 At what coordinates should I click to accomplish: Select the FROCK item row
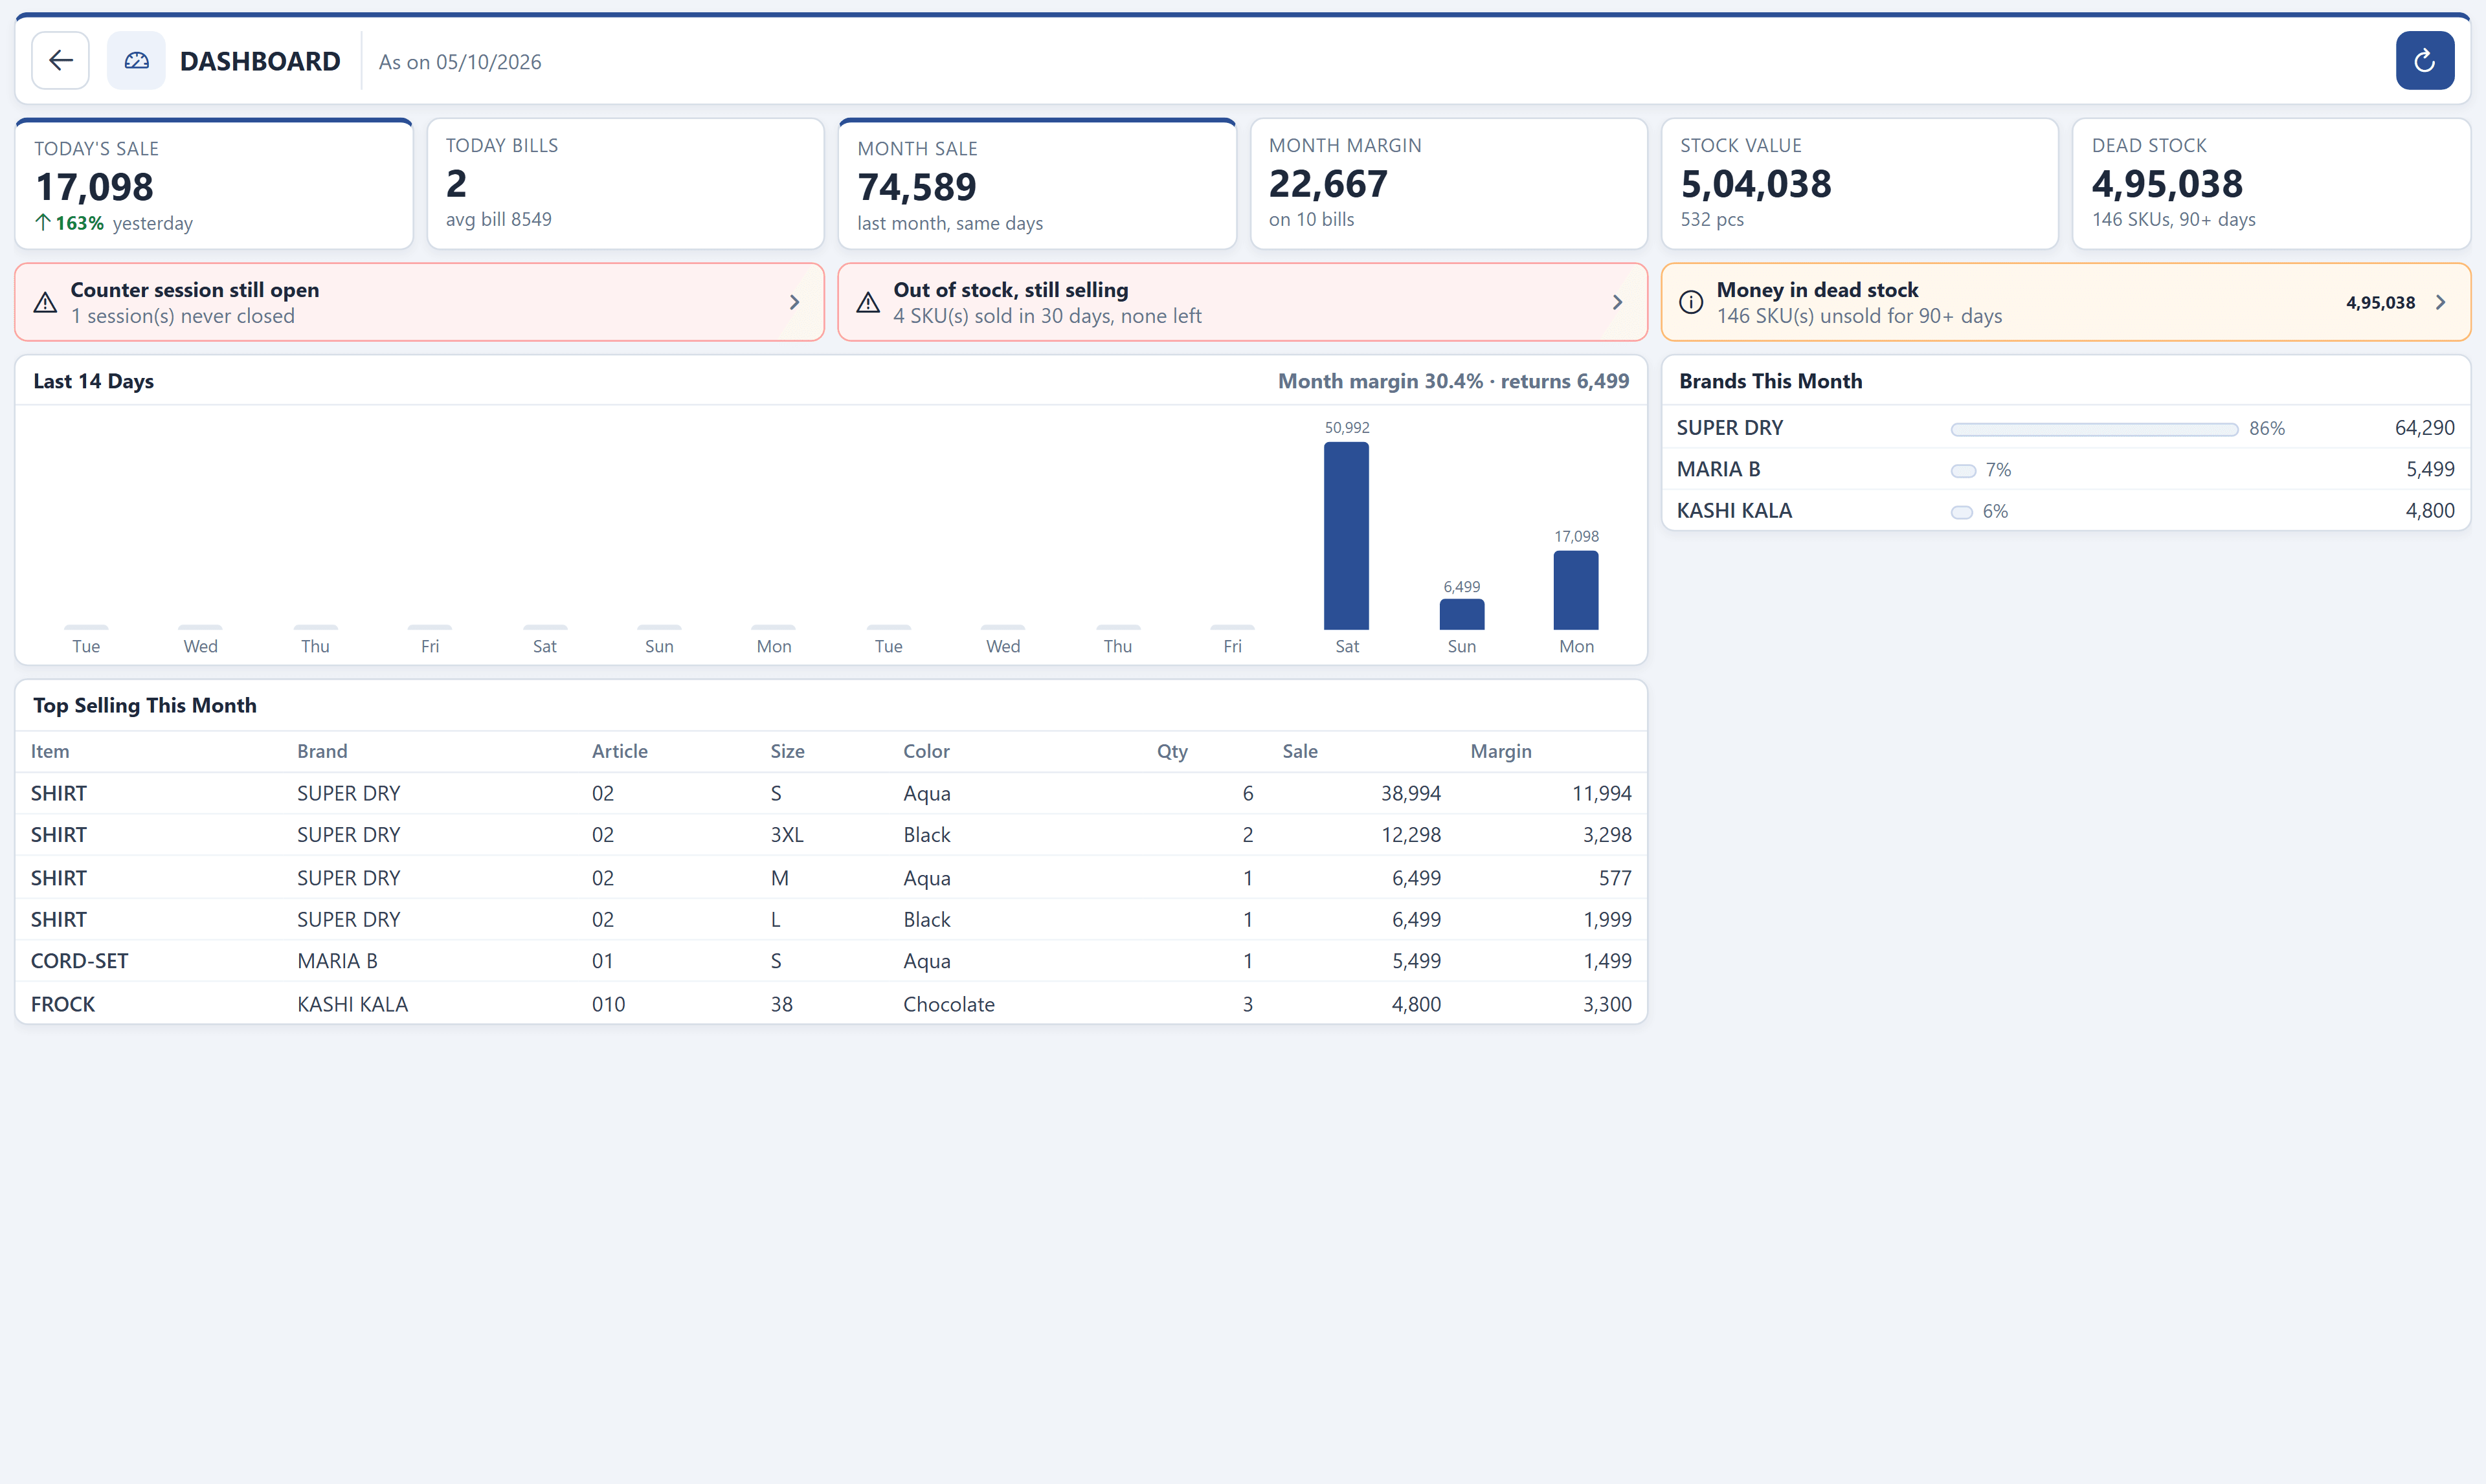pos(831,1004)
